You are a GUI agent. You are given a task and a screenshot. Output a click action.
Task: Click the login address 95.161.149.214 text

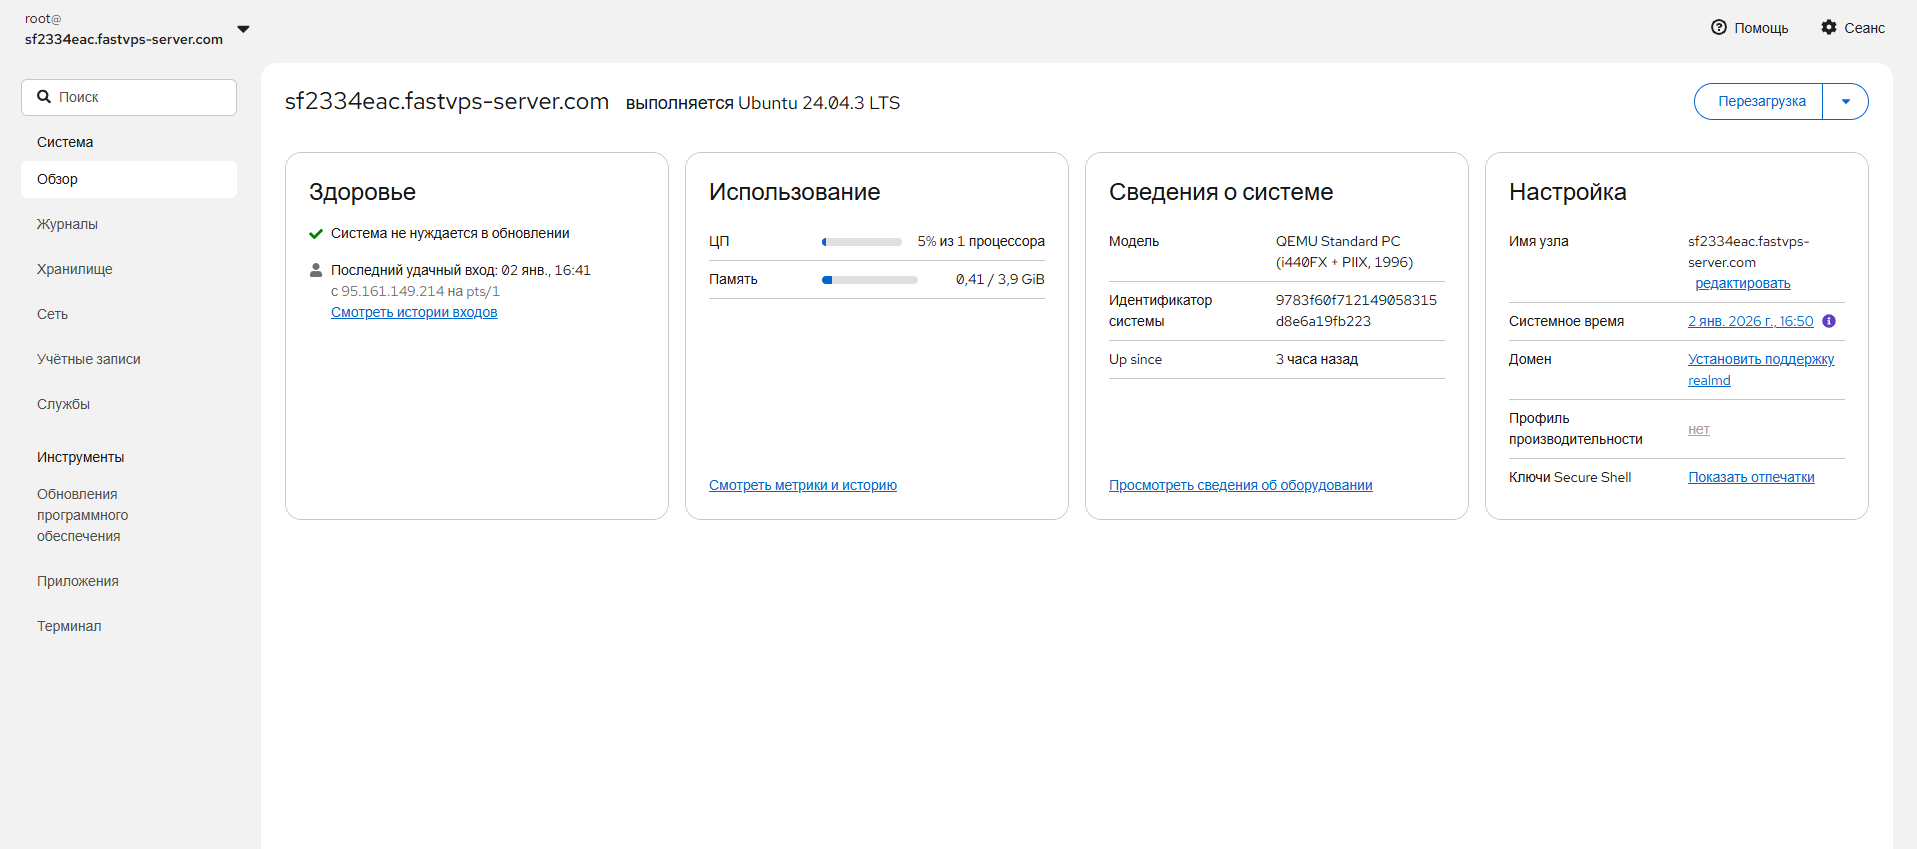[x=393, y=291]
